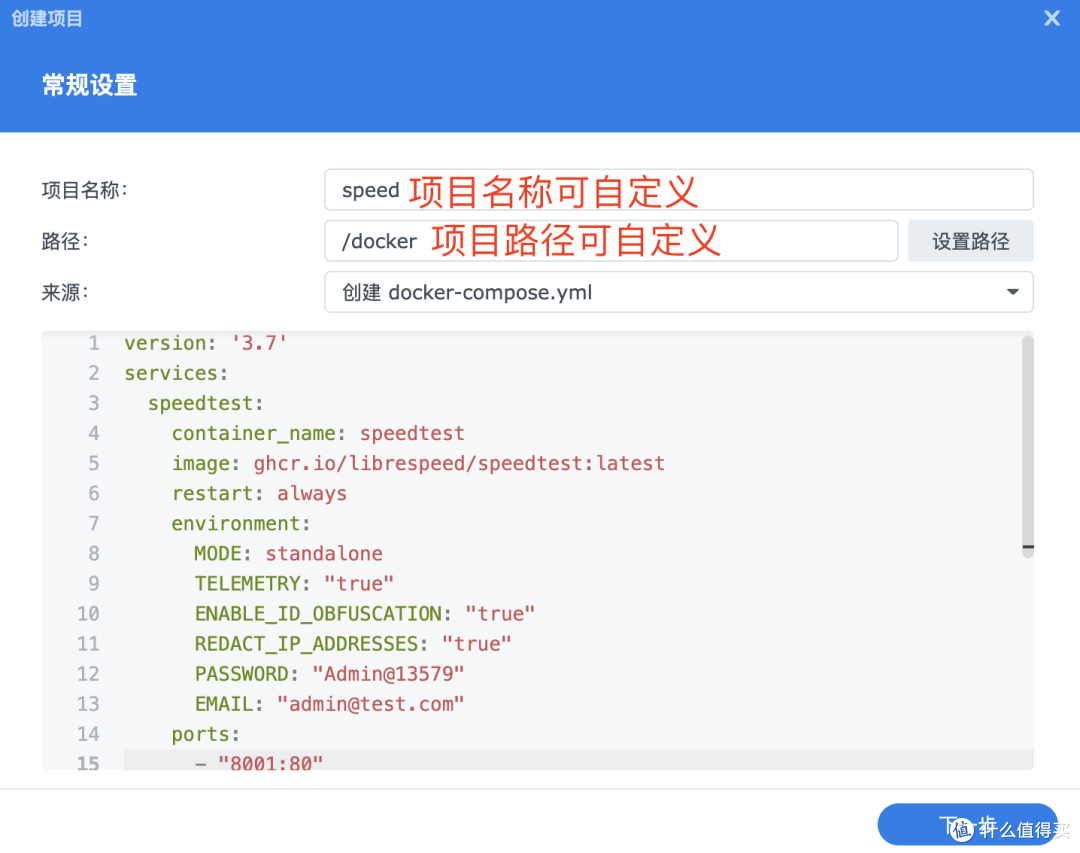
Task: Click the "8001:80" port mapping line
Action: (259, 763)
